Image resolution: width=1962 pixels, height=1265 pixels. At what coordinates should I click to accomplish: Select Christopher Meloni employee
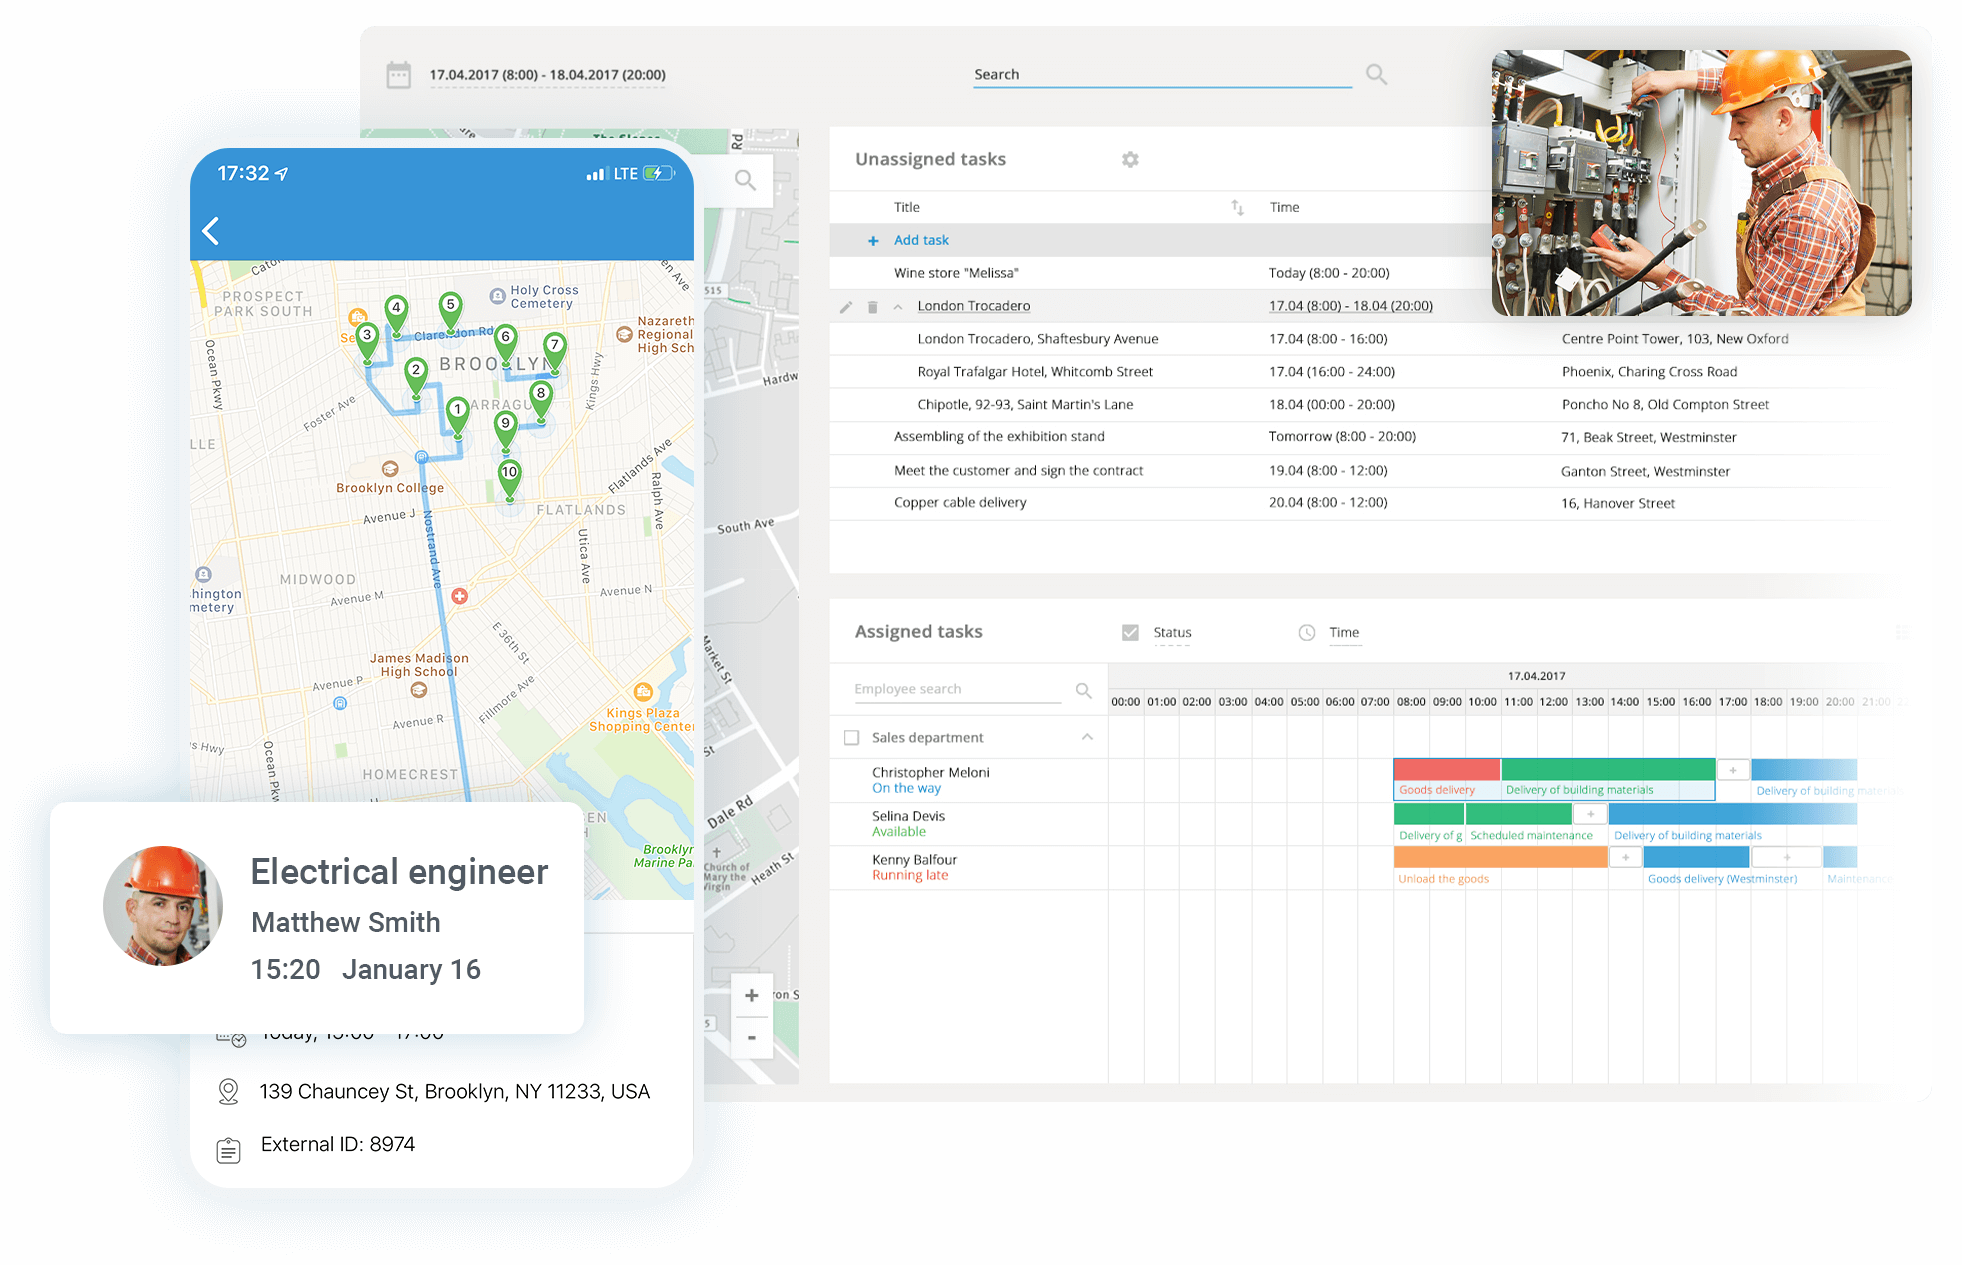tap(930, 772)
